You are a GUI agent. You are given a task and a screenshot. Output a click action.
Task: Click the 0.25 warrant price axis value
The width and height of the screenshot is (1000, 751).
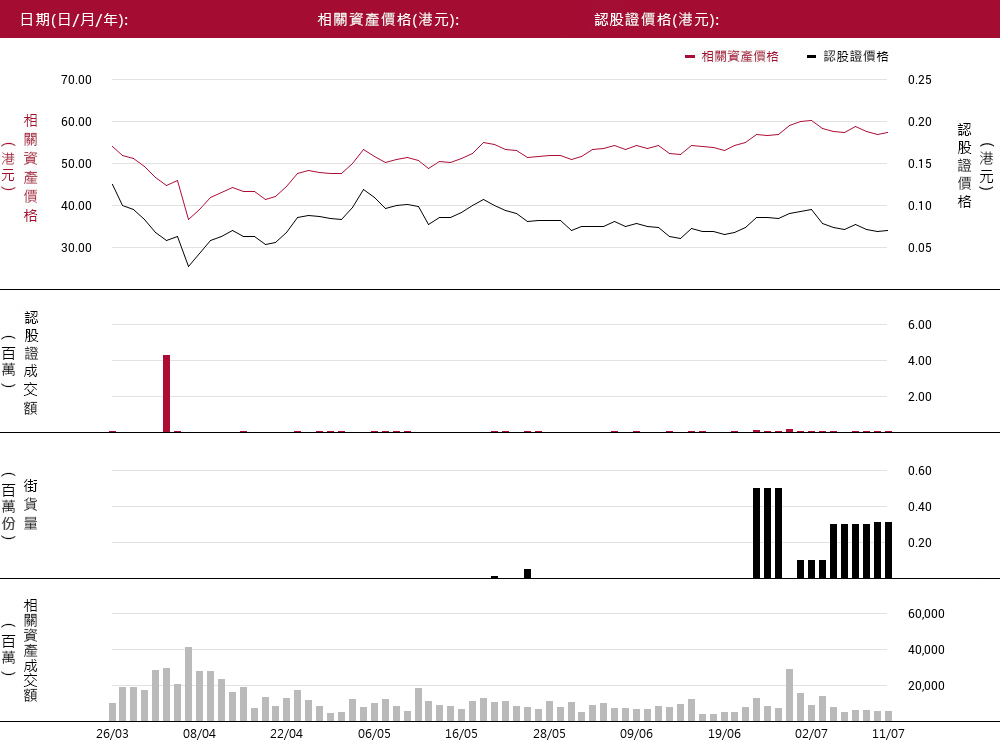[x=920, y=80]
